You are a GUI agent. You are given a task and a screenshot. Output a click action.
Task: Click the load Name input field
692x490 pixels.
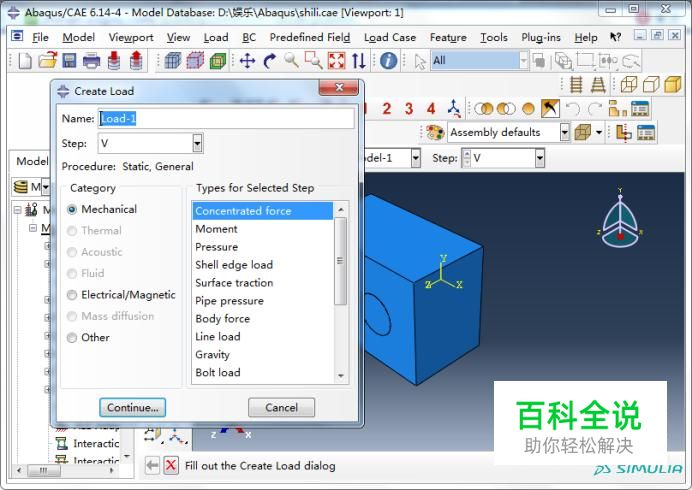click(226, 118)
